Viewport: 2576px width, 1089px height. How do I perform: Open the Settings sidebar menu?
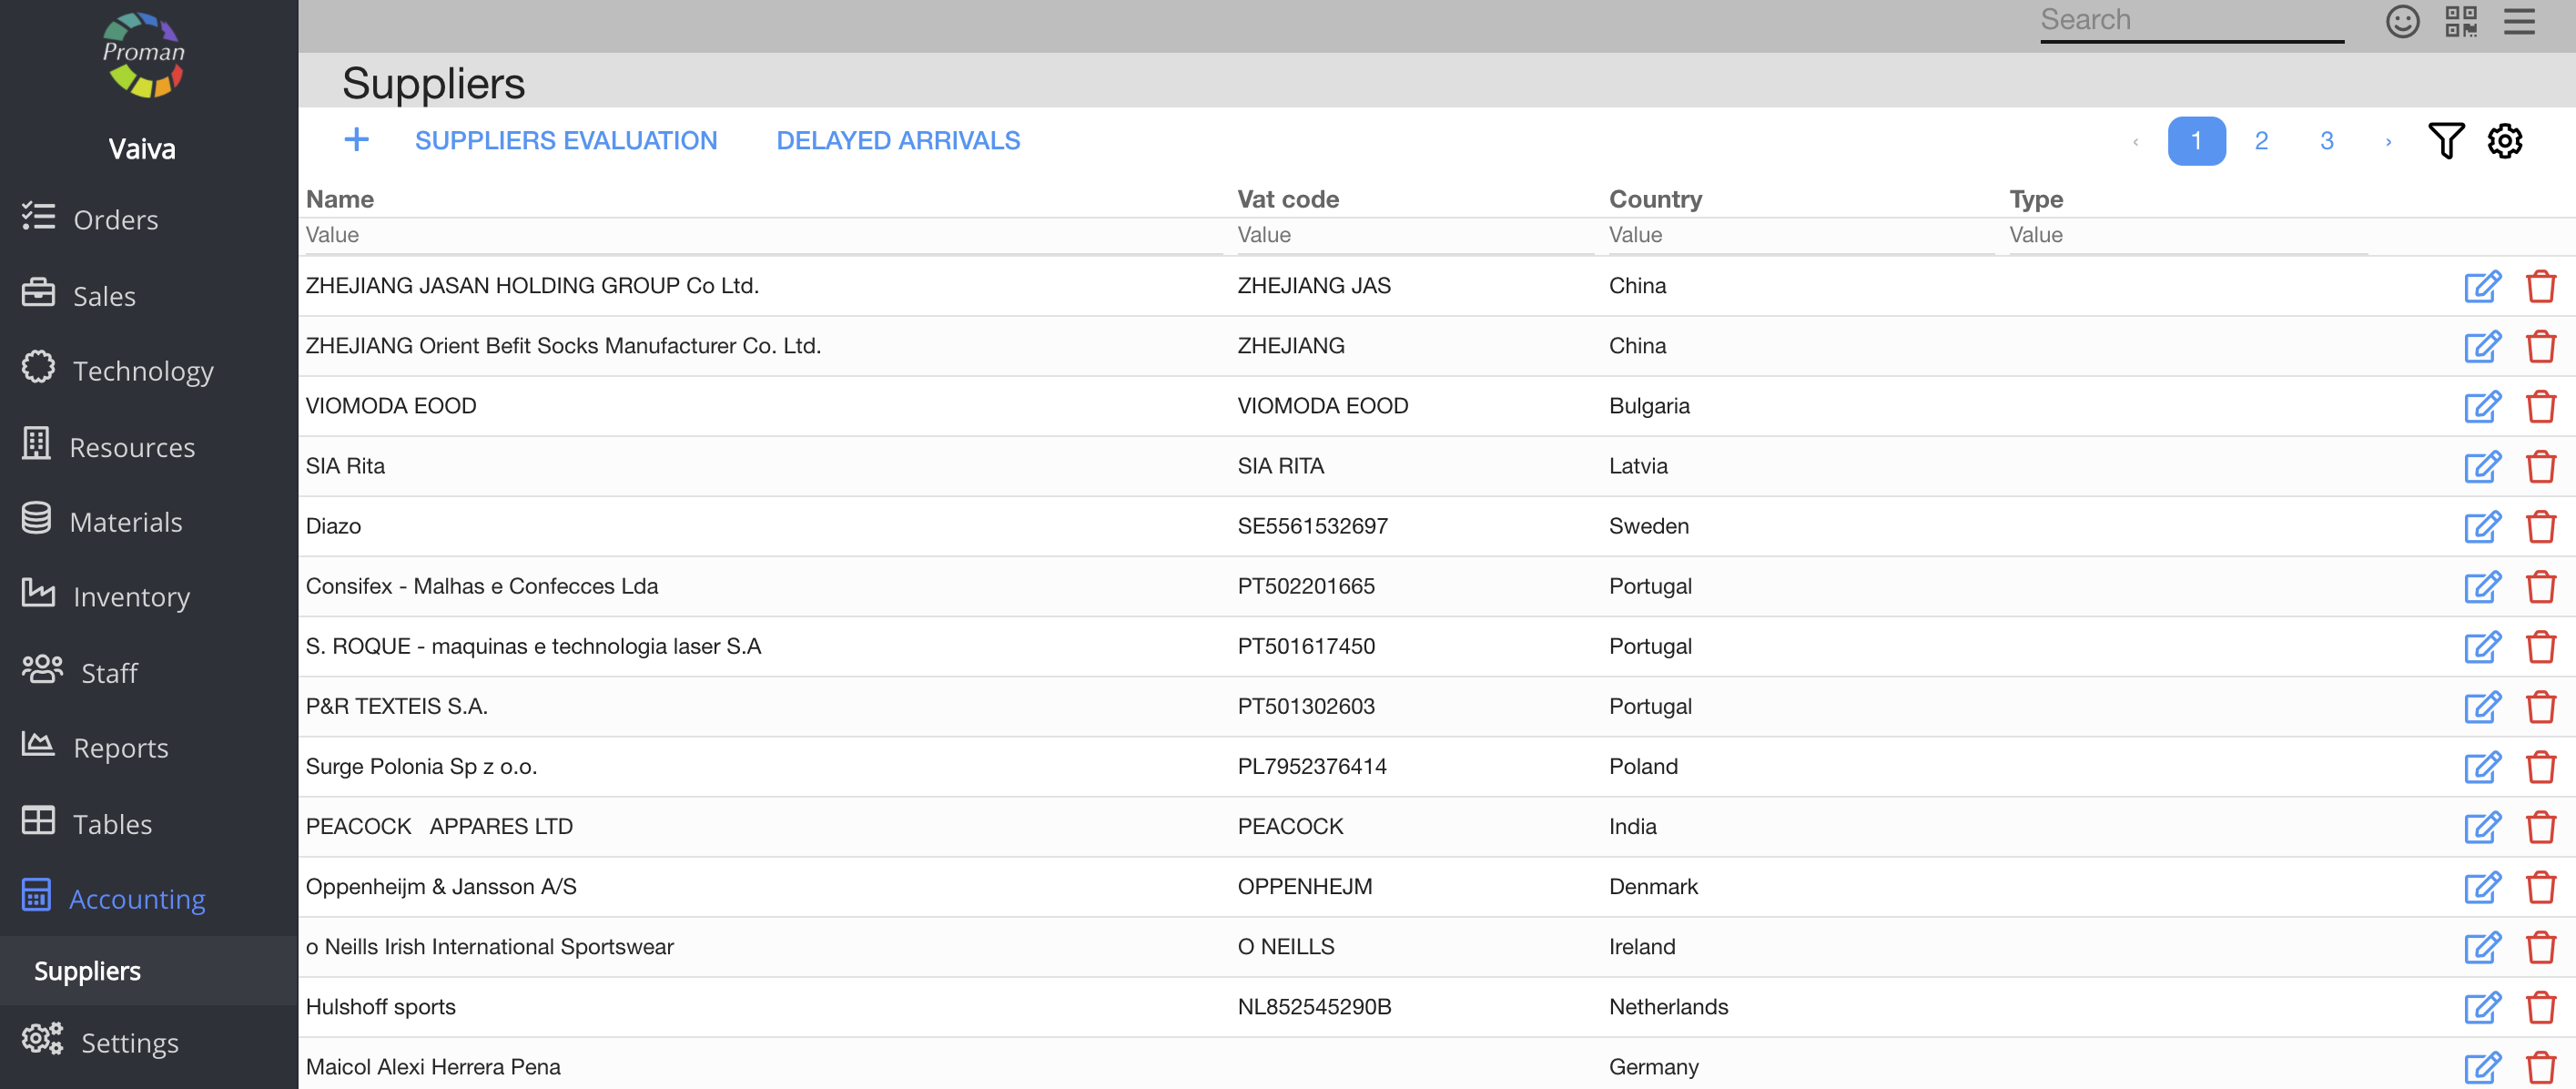(129, 1042)
